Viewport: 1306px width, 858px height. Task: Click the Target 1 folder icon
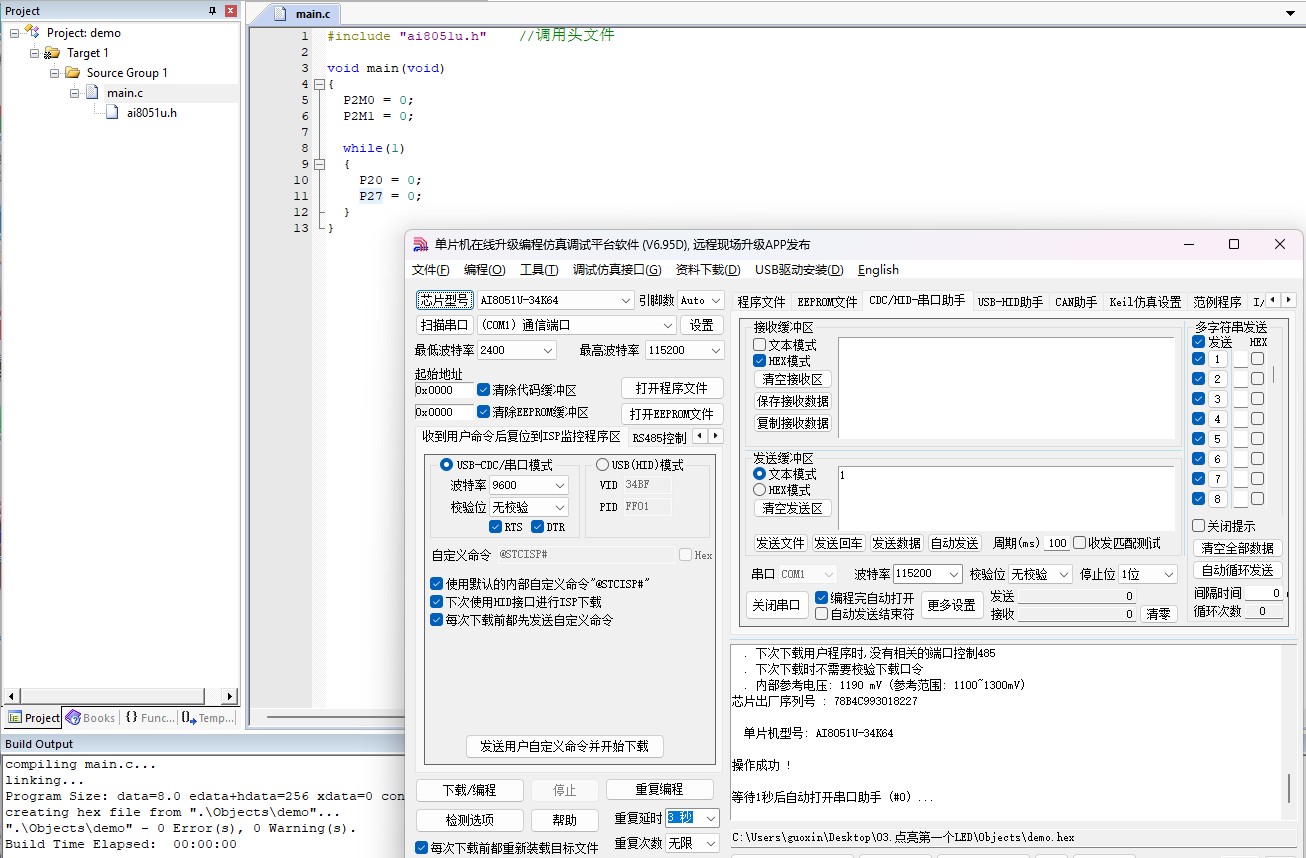54,53
